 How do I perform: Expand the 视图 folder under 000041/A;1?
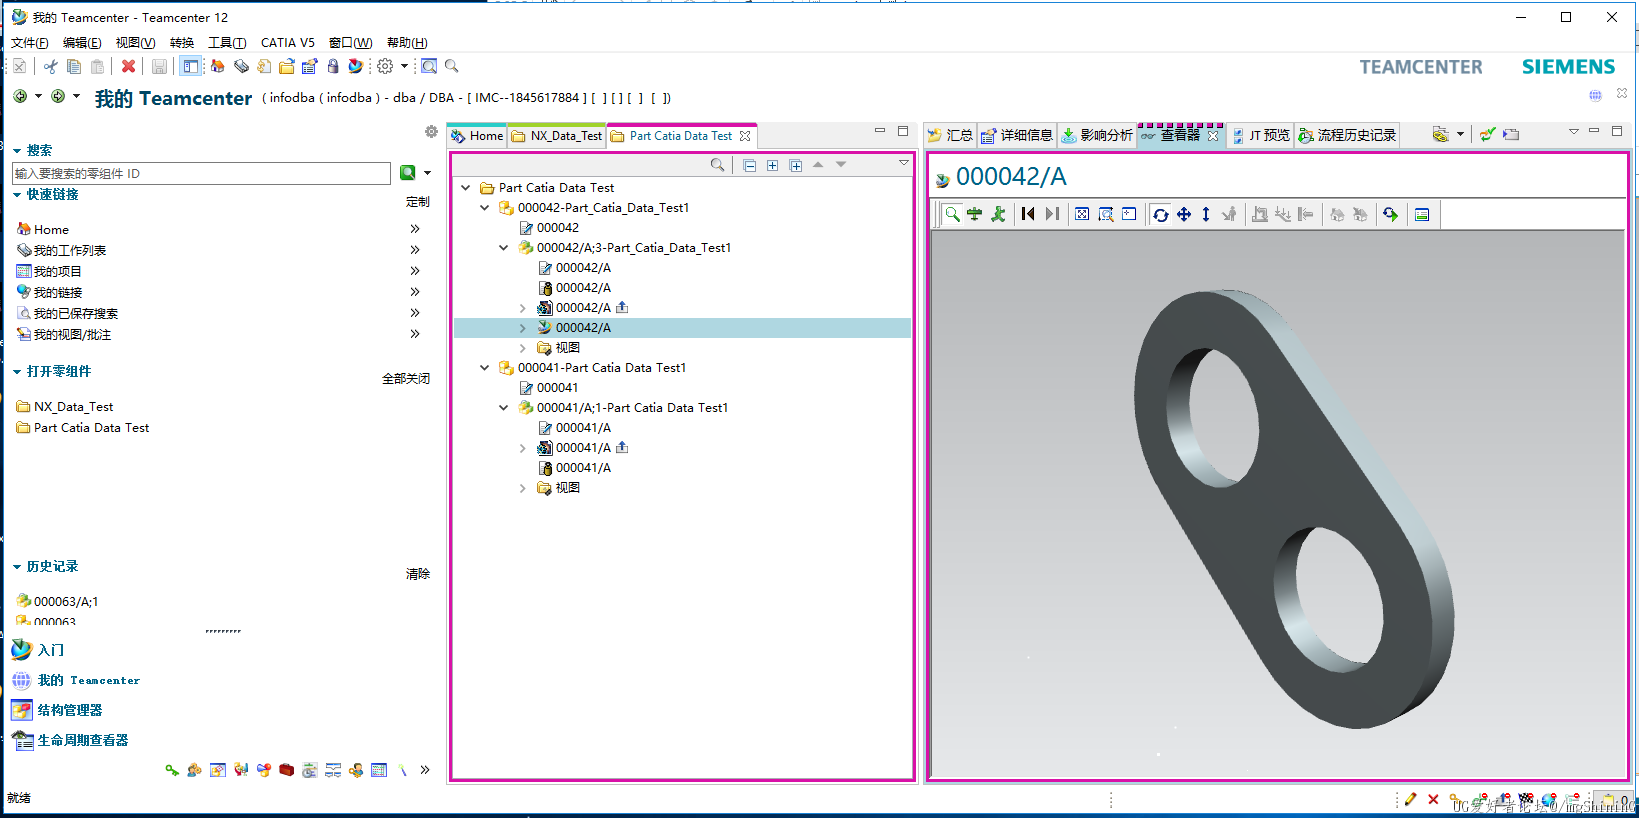(523, 488)
